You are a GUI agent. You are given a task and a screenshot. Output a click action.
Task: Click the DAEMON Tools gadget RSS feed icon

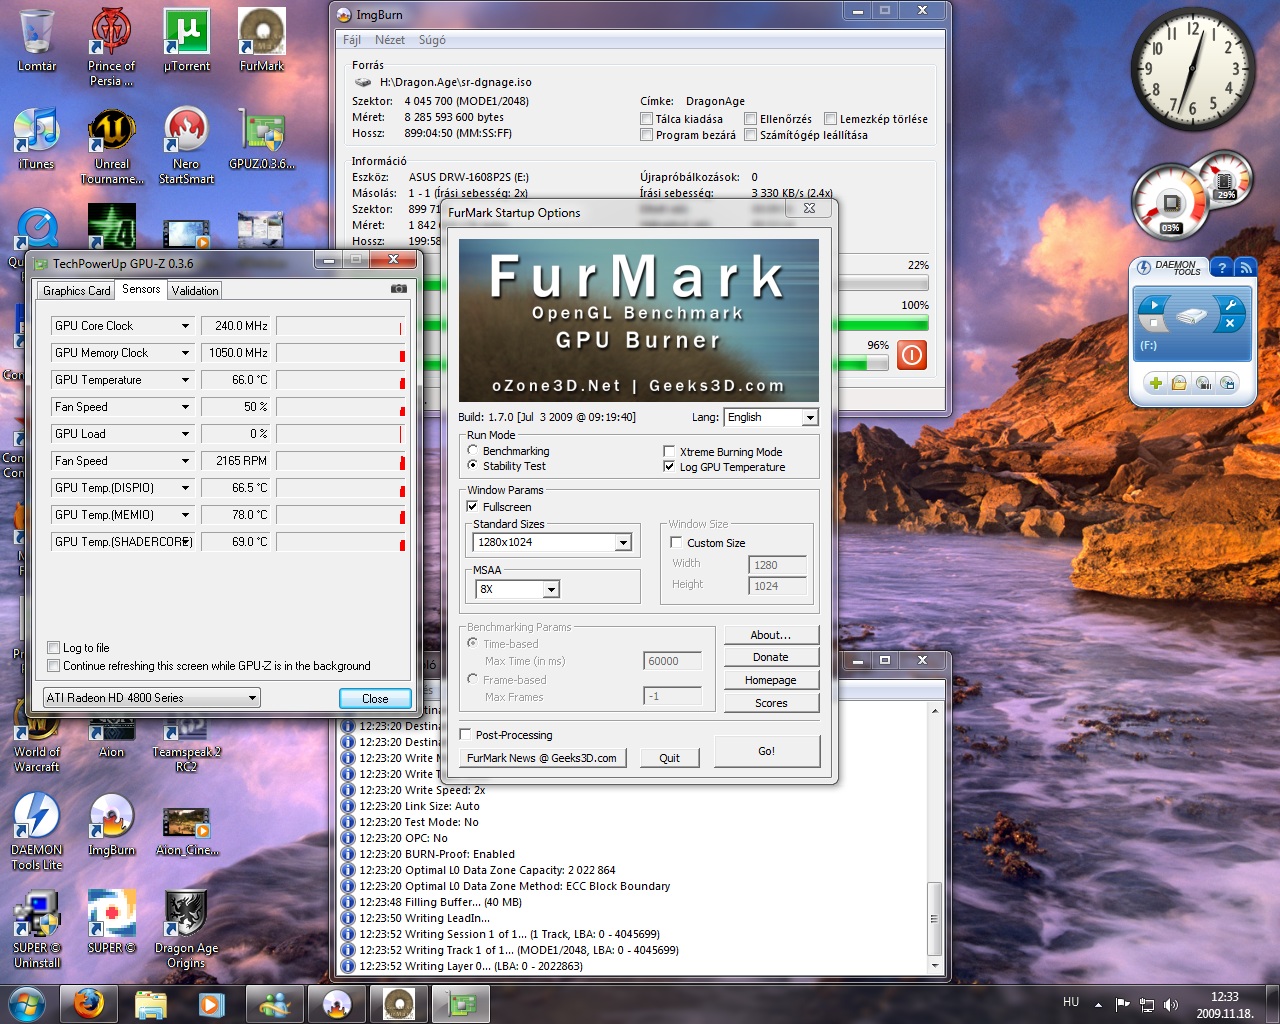1245,267
